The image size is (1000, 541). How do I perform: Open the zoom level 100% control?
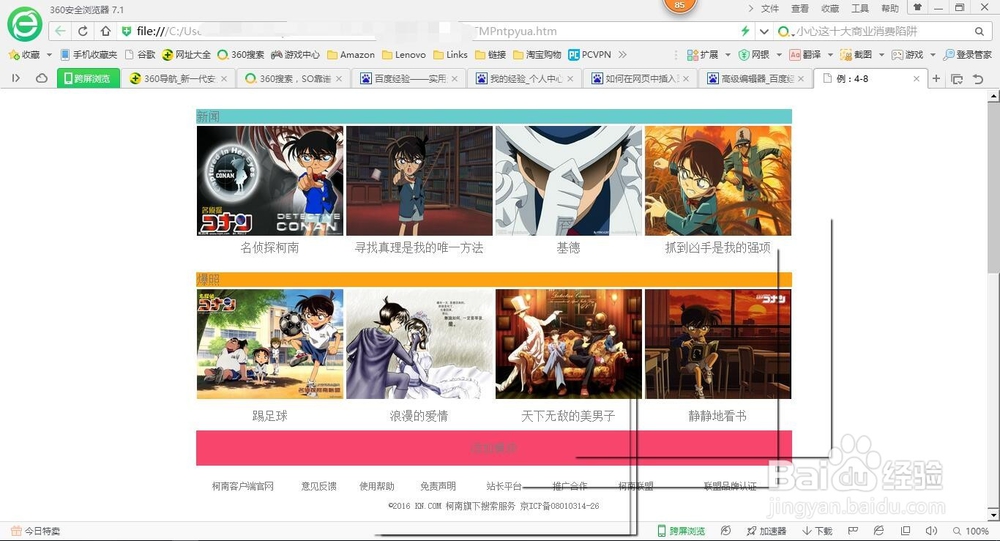point(971,531)
